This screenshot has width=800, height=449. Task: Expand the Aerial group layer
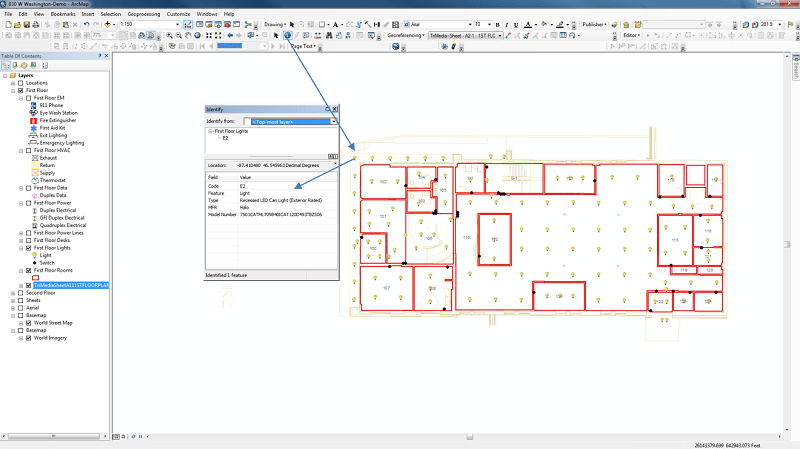click(x=13, y=308)
